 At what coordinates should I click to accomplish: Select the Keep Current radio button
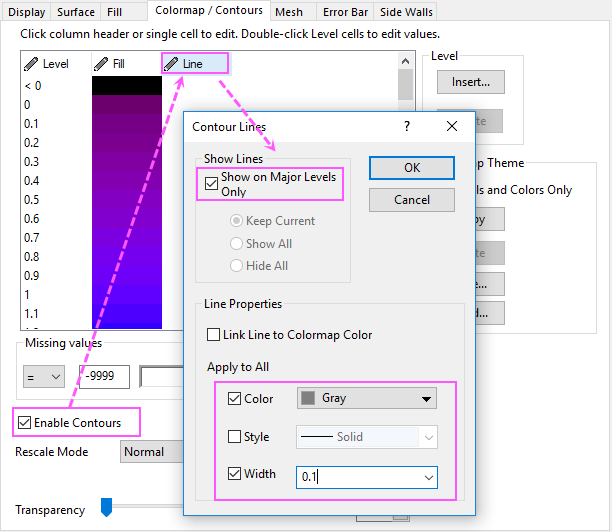point(236,221)
